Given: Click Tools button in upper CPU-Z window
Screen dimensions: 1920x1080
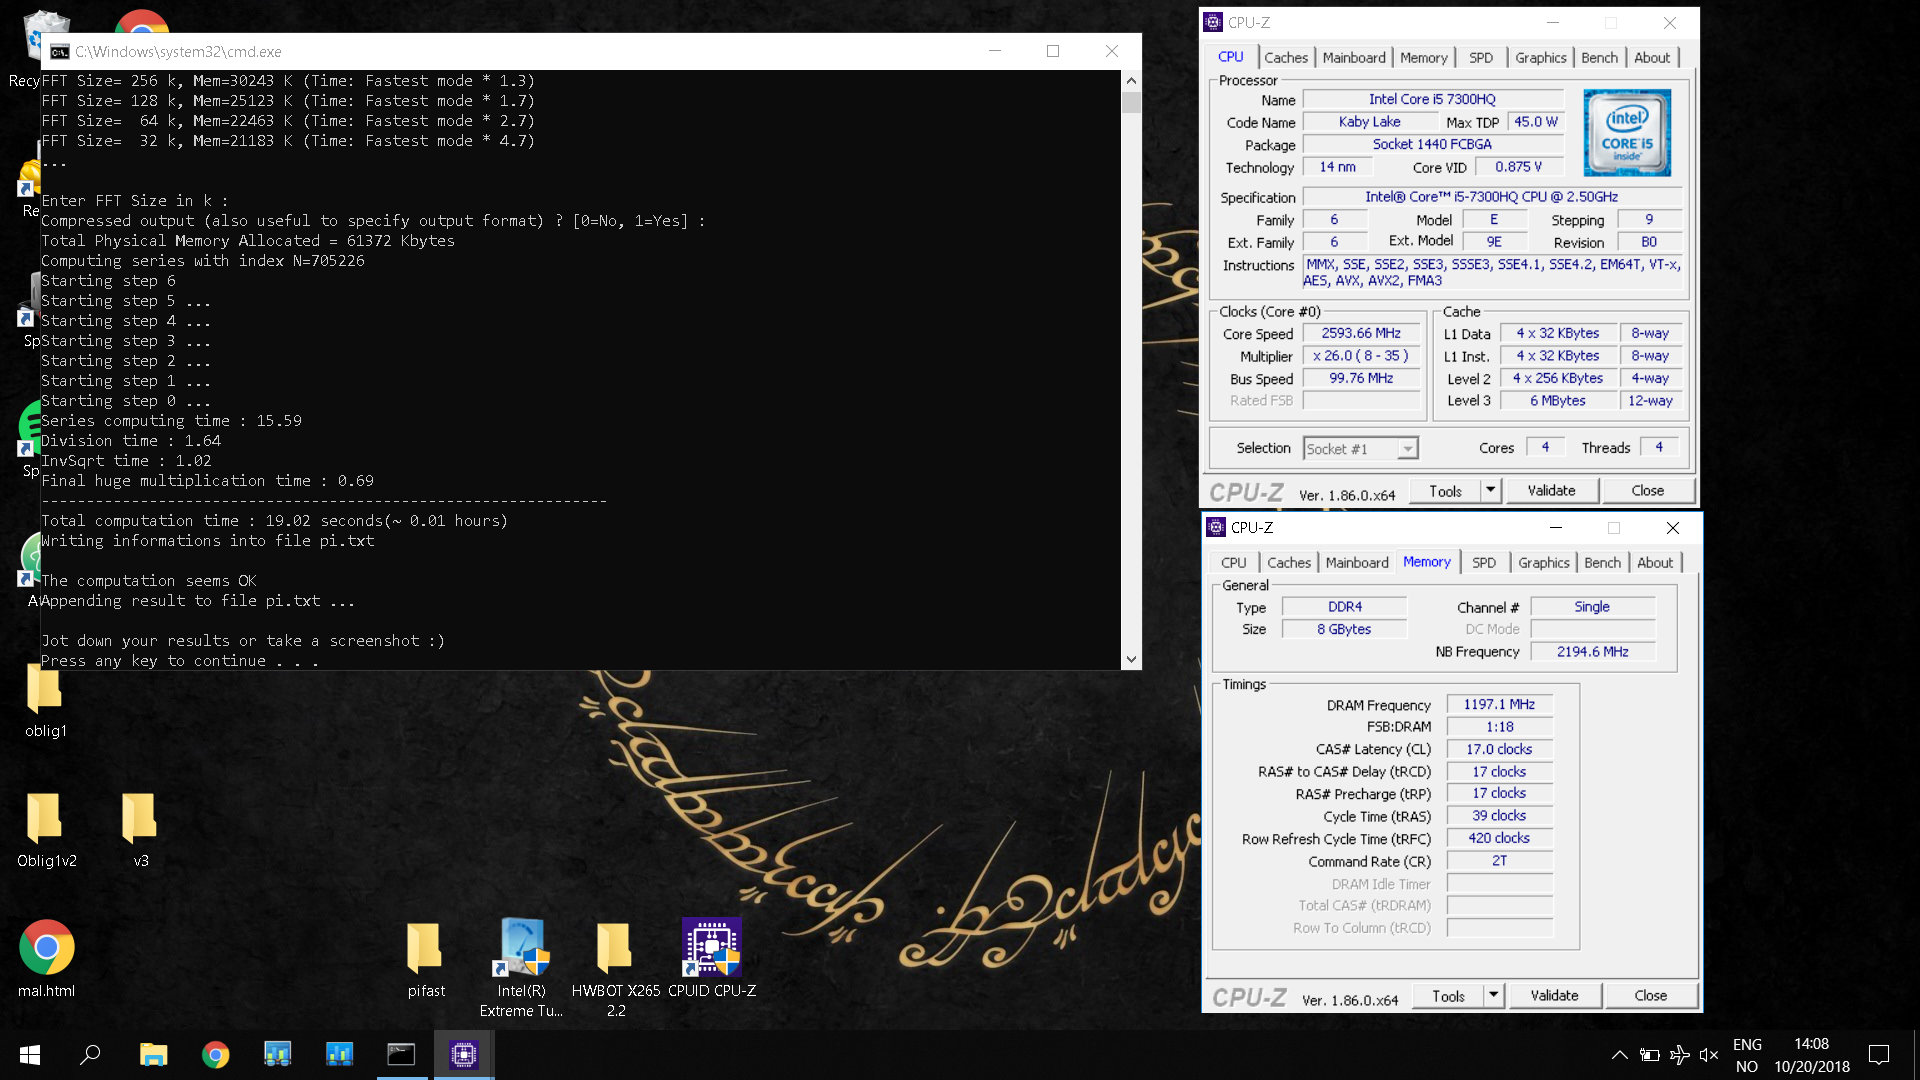Looking at the screenshot, I should [x=1445, y=491].
